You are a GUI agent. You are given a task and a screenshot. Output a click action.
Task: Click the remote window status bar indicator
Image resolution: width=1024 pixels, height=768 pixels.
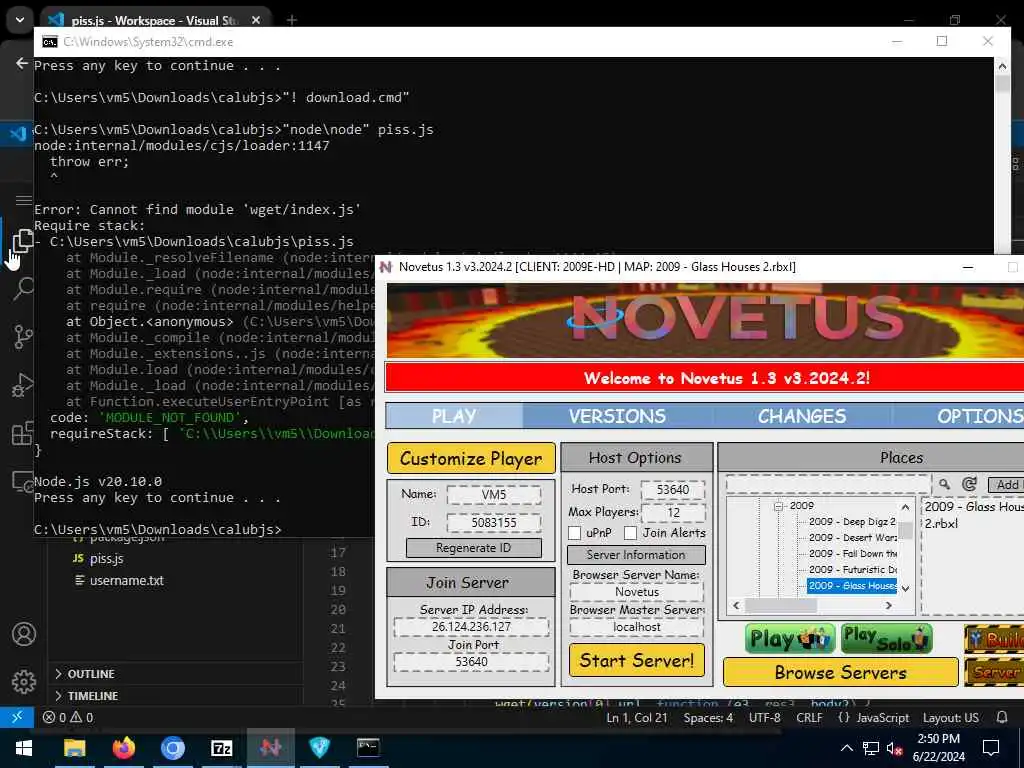point(17,717)
